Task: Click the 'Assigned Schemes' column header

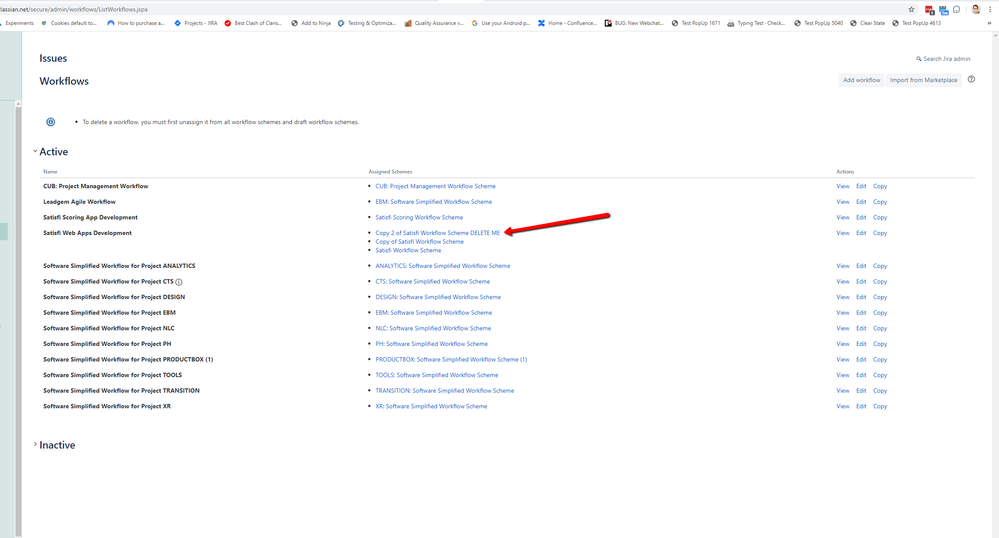Action: point(390,171)
